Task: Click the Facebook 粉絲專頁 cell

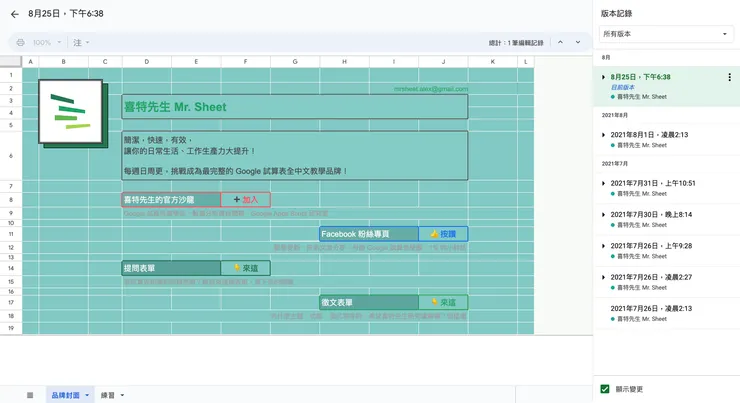Action: (369, 234)
